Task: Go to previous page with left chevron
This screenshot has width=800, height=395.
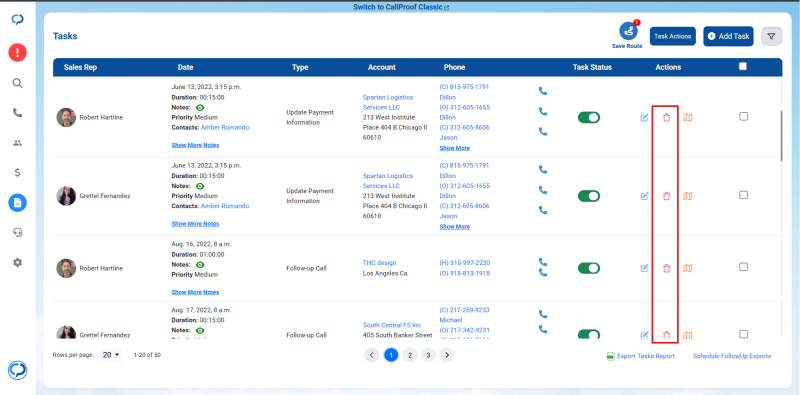Action: click(x=371, y=355)
